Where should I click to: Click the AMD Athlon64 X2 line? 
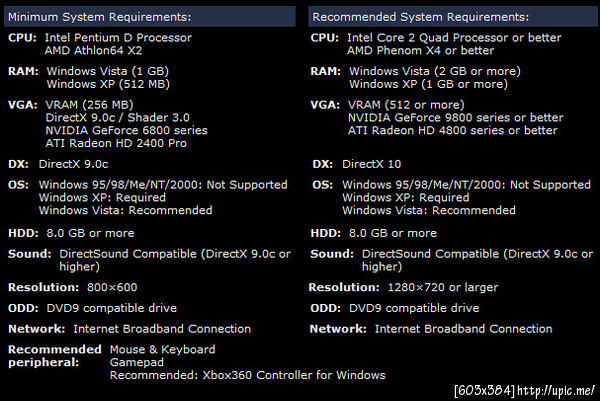93,51
